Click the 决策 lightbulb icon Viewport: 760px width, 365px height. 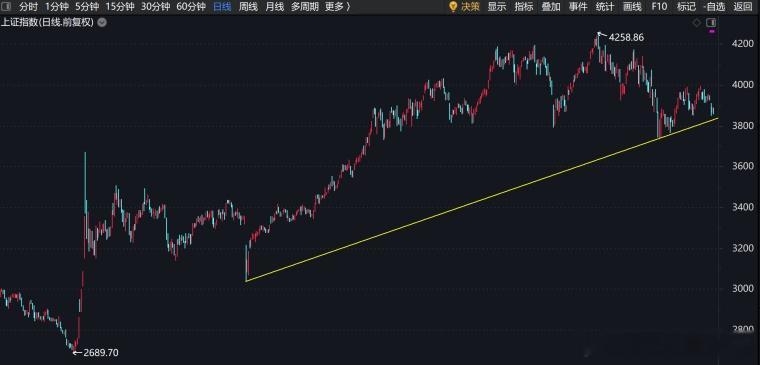point(453,7)
